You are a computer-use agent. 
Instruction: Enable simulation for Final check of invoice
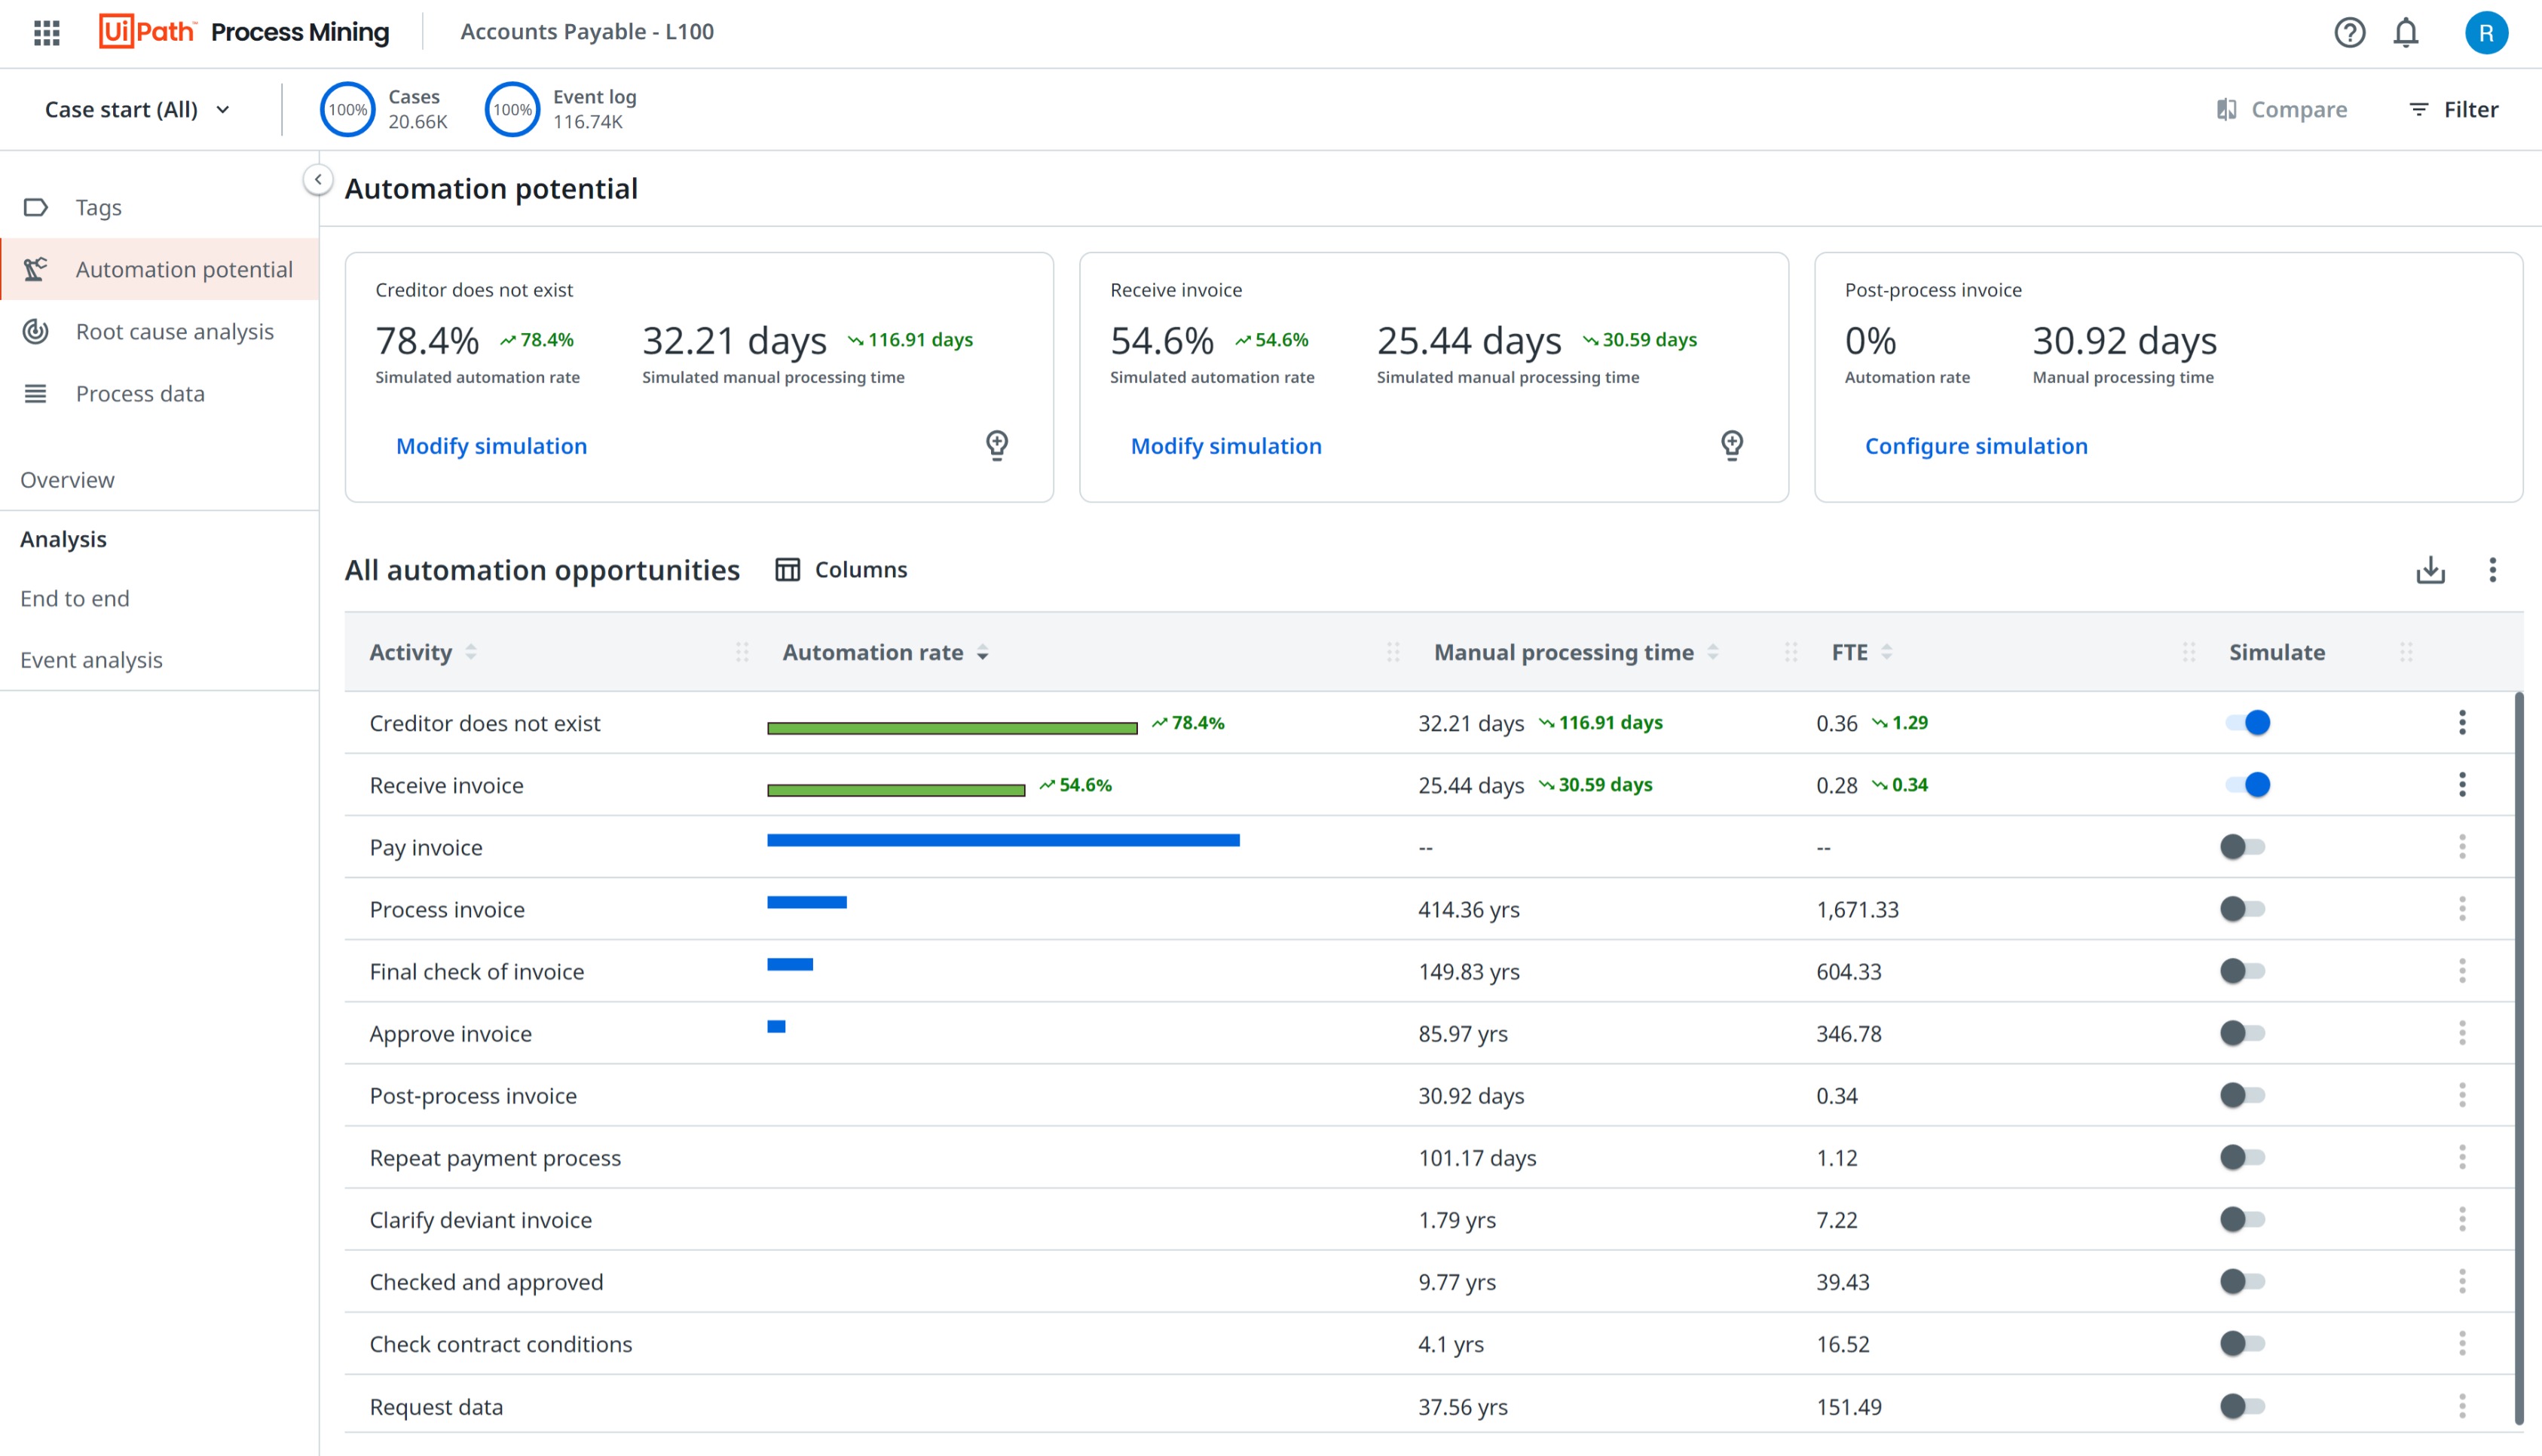click(x=2242, y=971)
